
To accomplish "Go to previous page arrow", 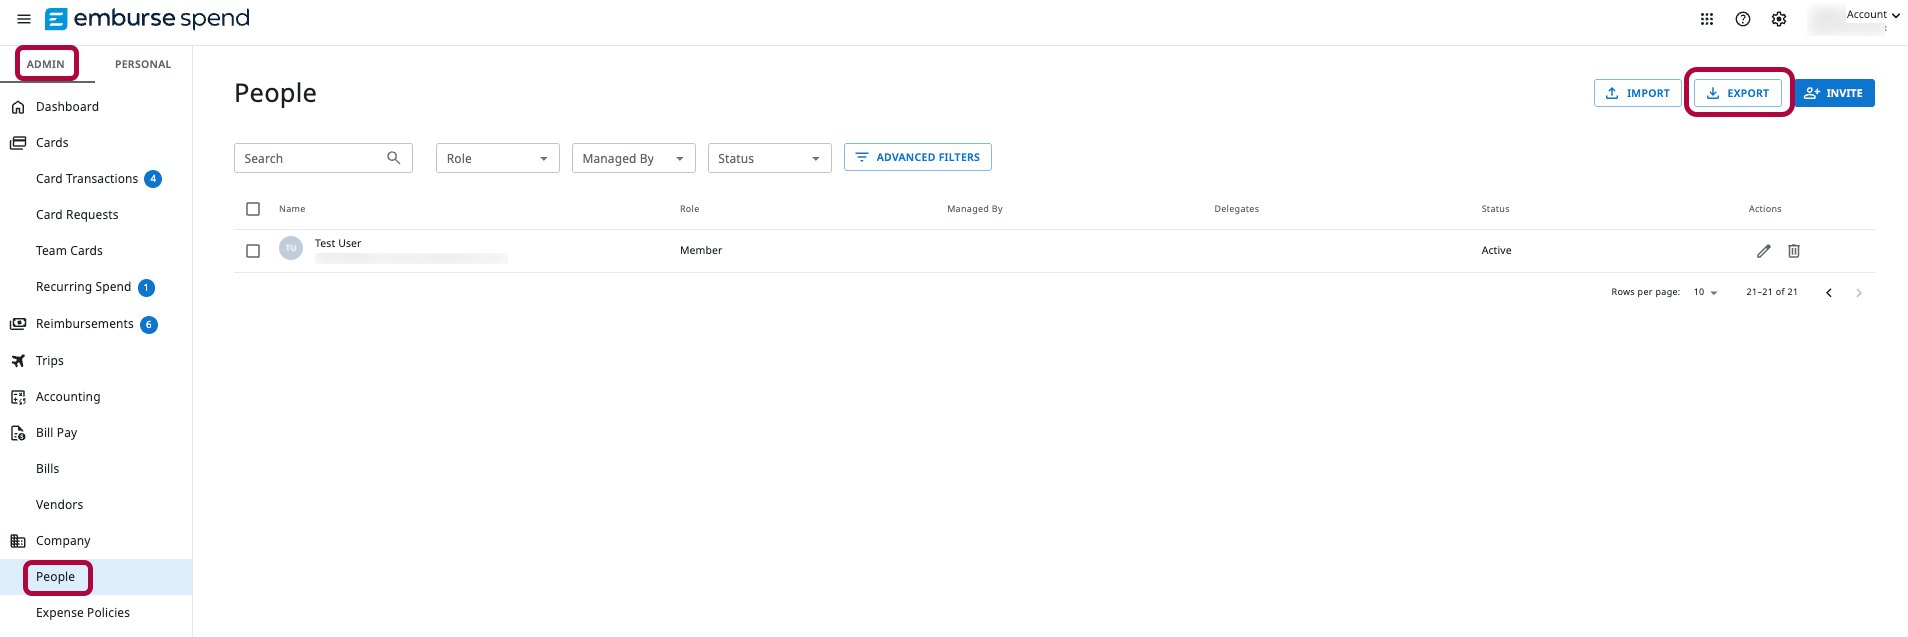I will pos(1829,293).
